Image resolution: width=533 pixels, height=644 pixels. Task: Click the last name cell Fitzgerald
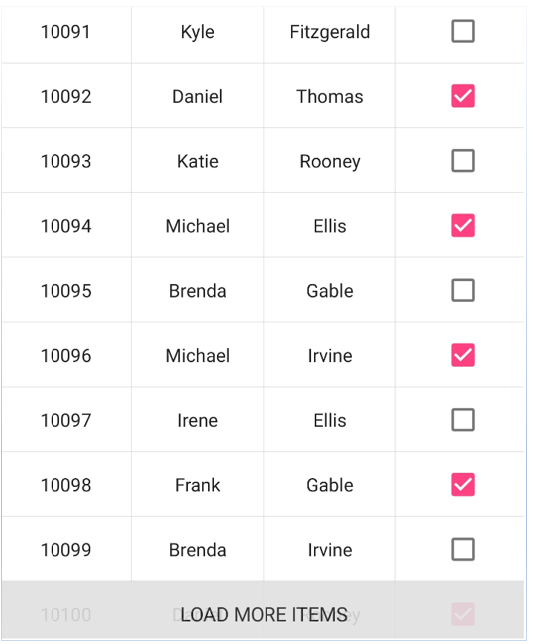[x=330, y=32]
